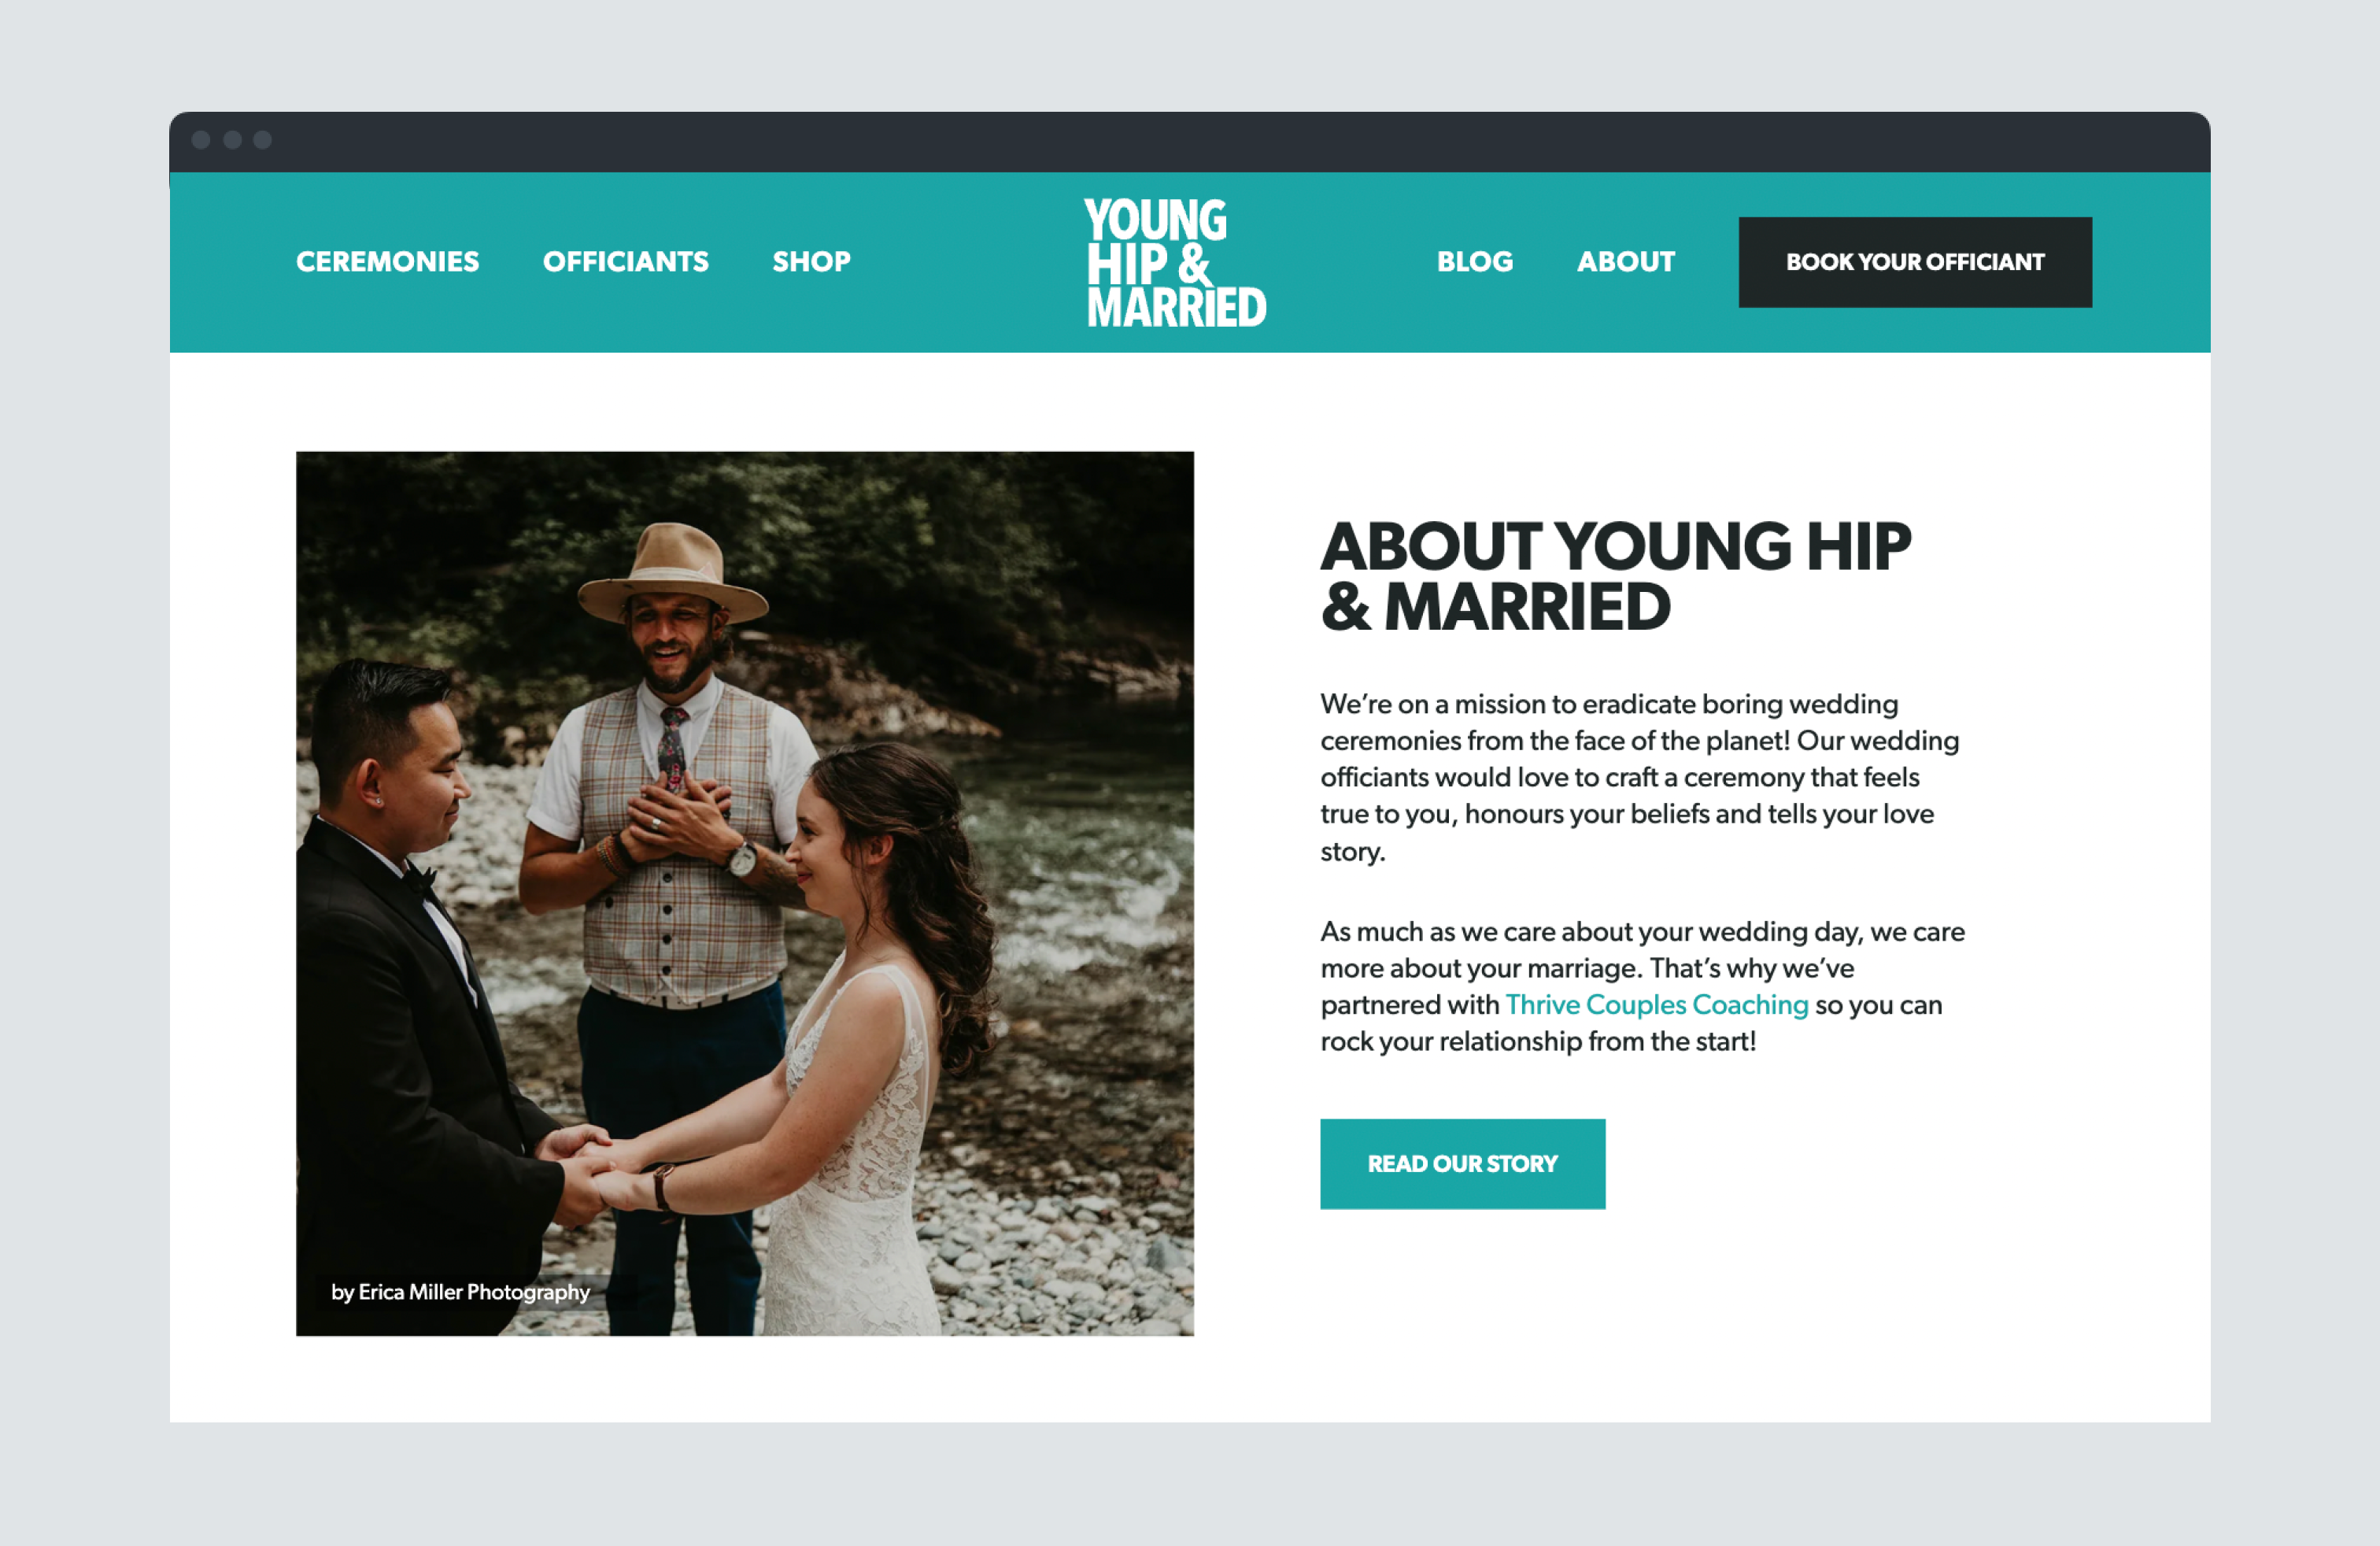This screenshot has width=2380, height=1546.
Task: Open the Ceremonies menu item
Action: (x=387, y=262)
